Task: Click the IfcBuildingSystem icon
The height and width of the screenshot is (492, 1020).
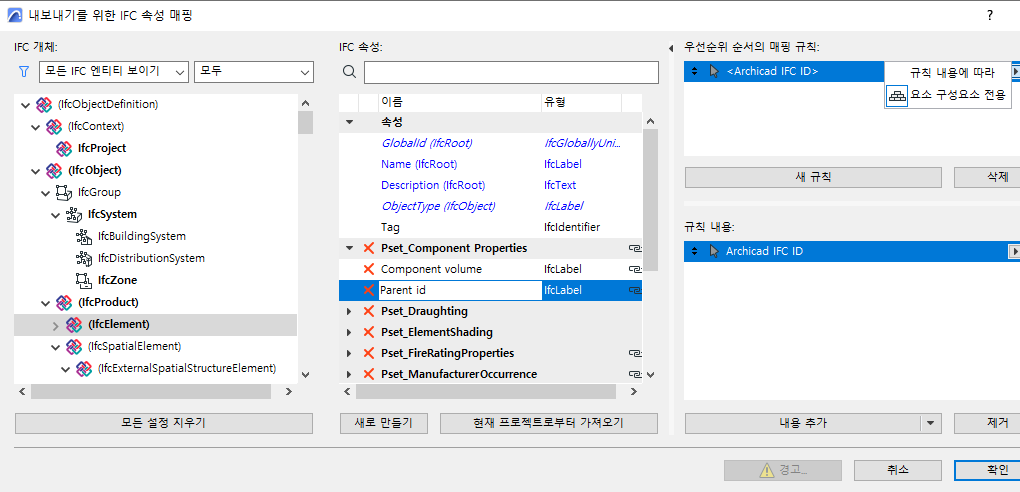Action: (x=83, y=236)
